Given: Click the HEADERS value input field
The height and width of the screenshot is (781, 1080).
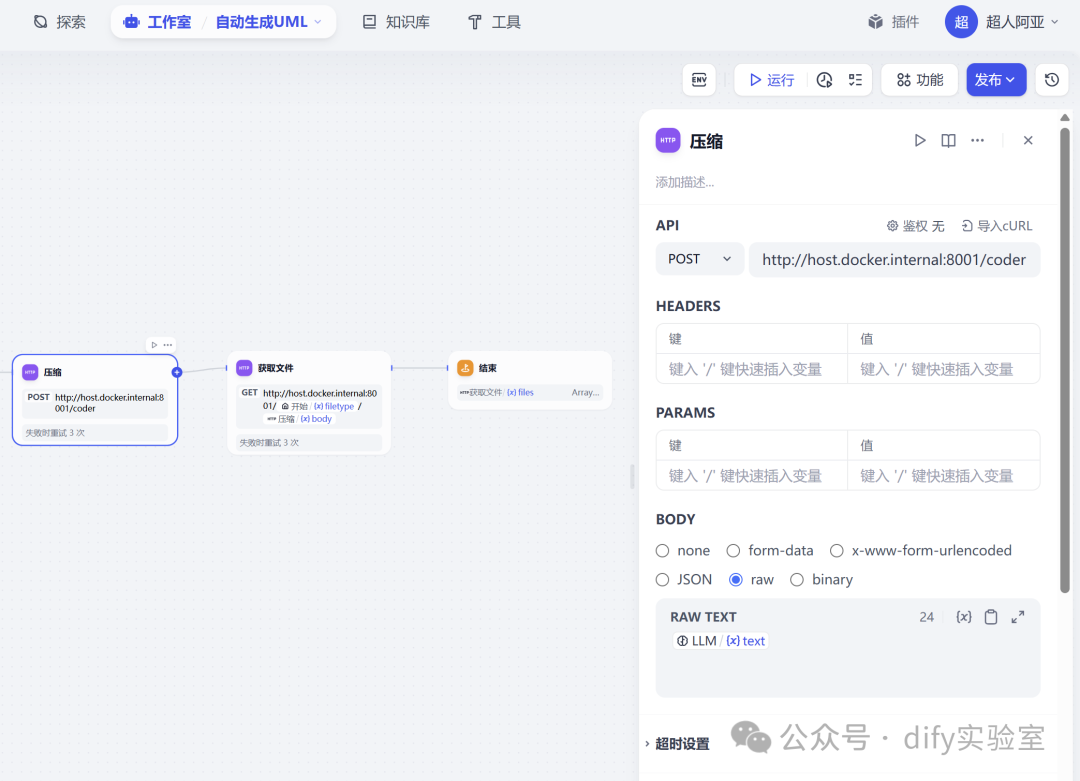Looking at the screenshot, I should [944, 369].
